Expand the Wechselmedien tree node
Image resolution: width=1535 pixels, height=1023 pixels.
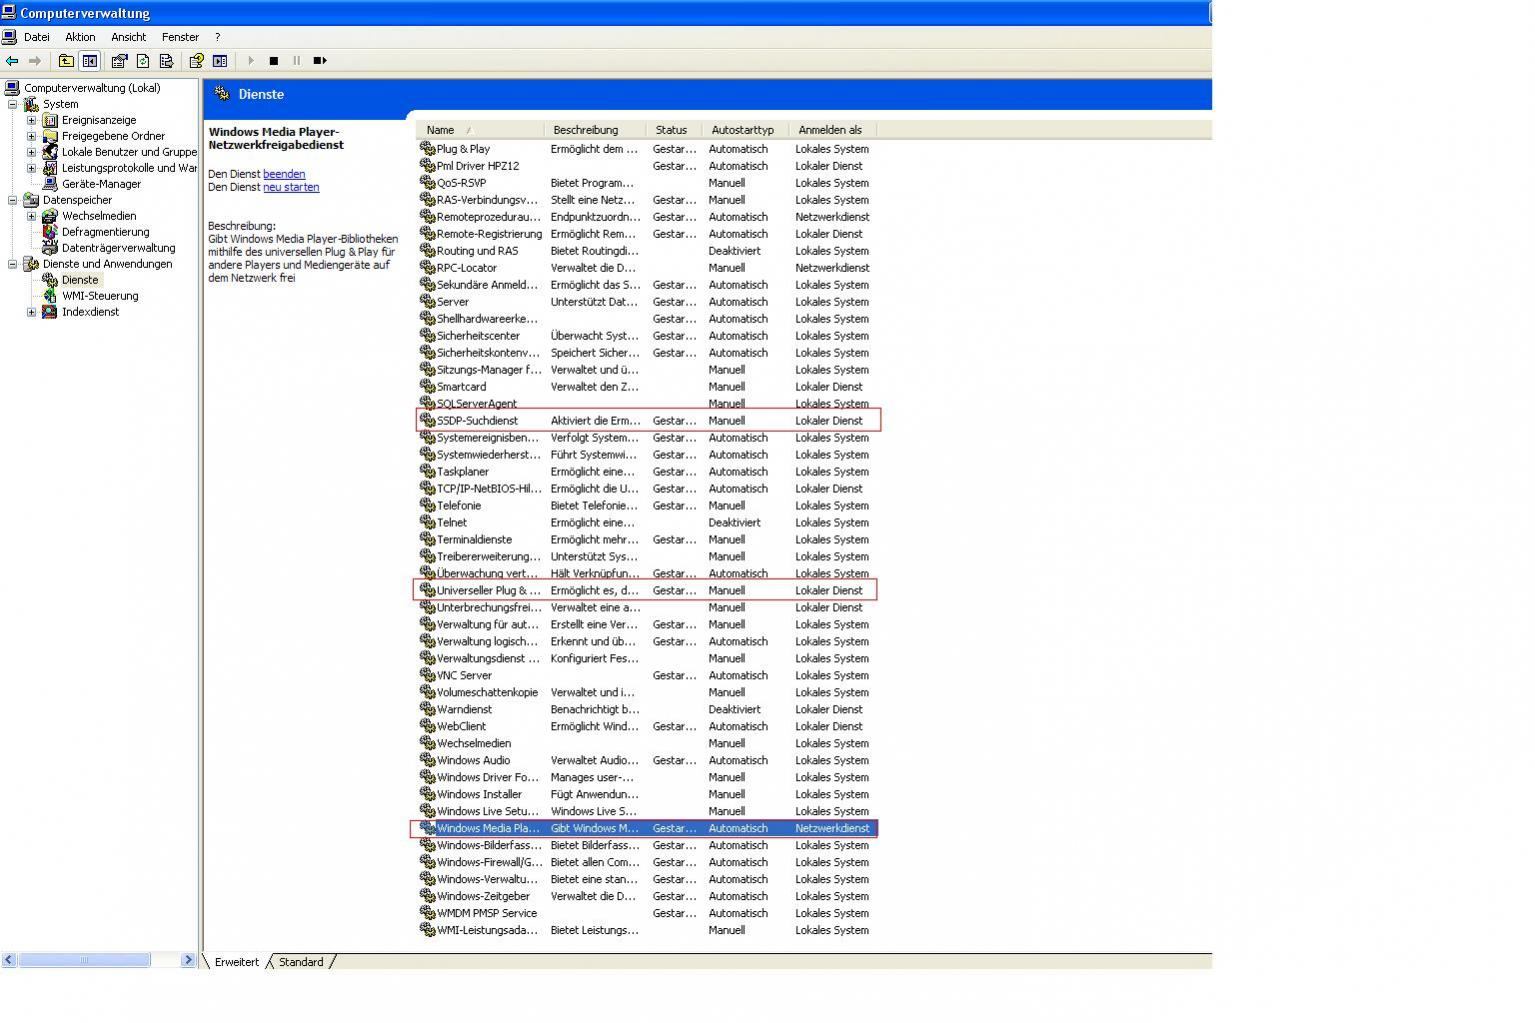click(31, 216)
